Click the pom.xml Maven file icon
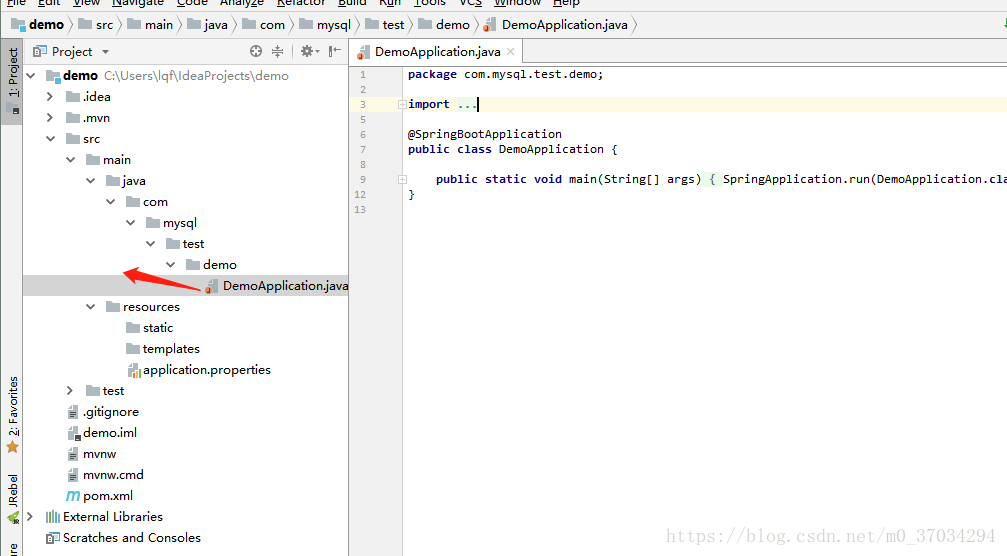This screenshot has height=556, width=1007. (73, 496)
